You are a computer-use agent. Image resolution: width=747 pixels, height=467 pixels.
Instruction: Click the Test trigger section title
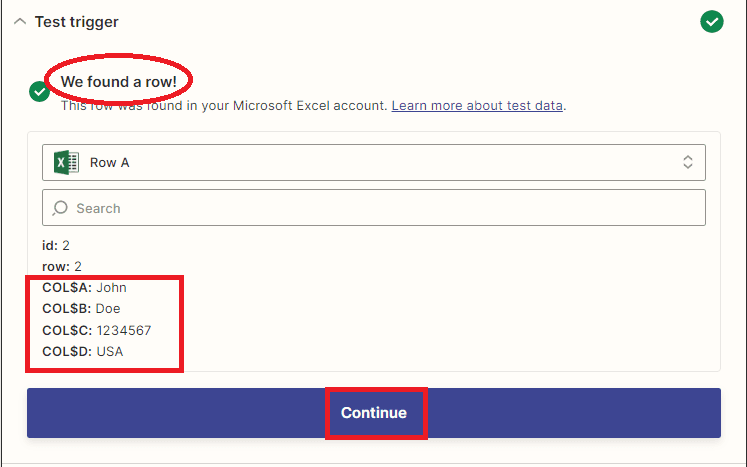pos(76,21)
